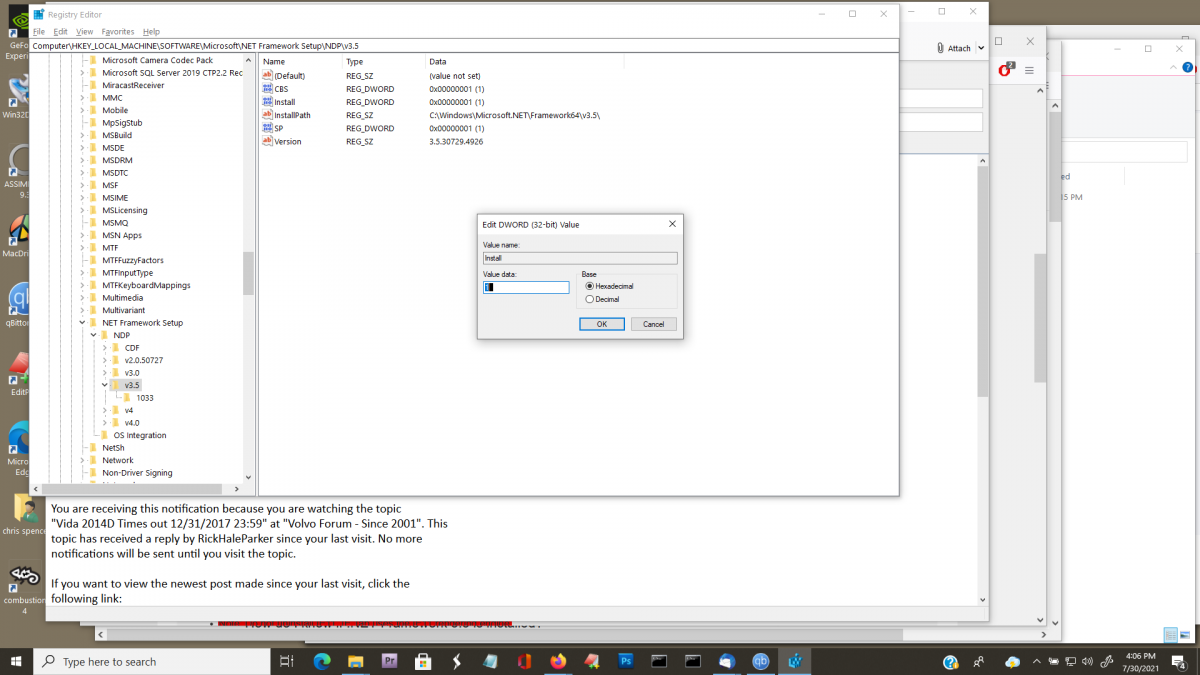Click Cancel in the Edit DWORD dialog

click(x=655, y=323)
